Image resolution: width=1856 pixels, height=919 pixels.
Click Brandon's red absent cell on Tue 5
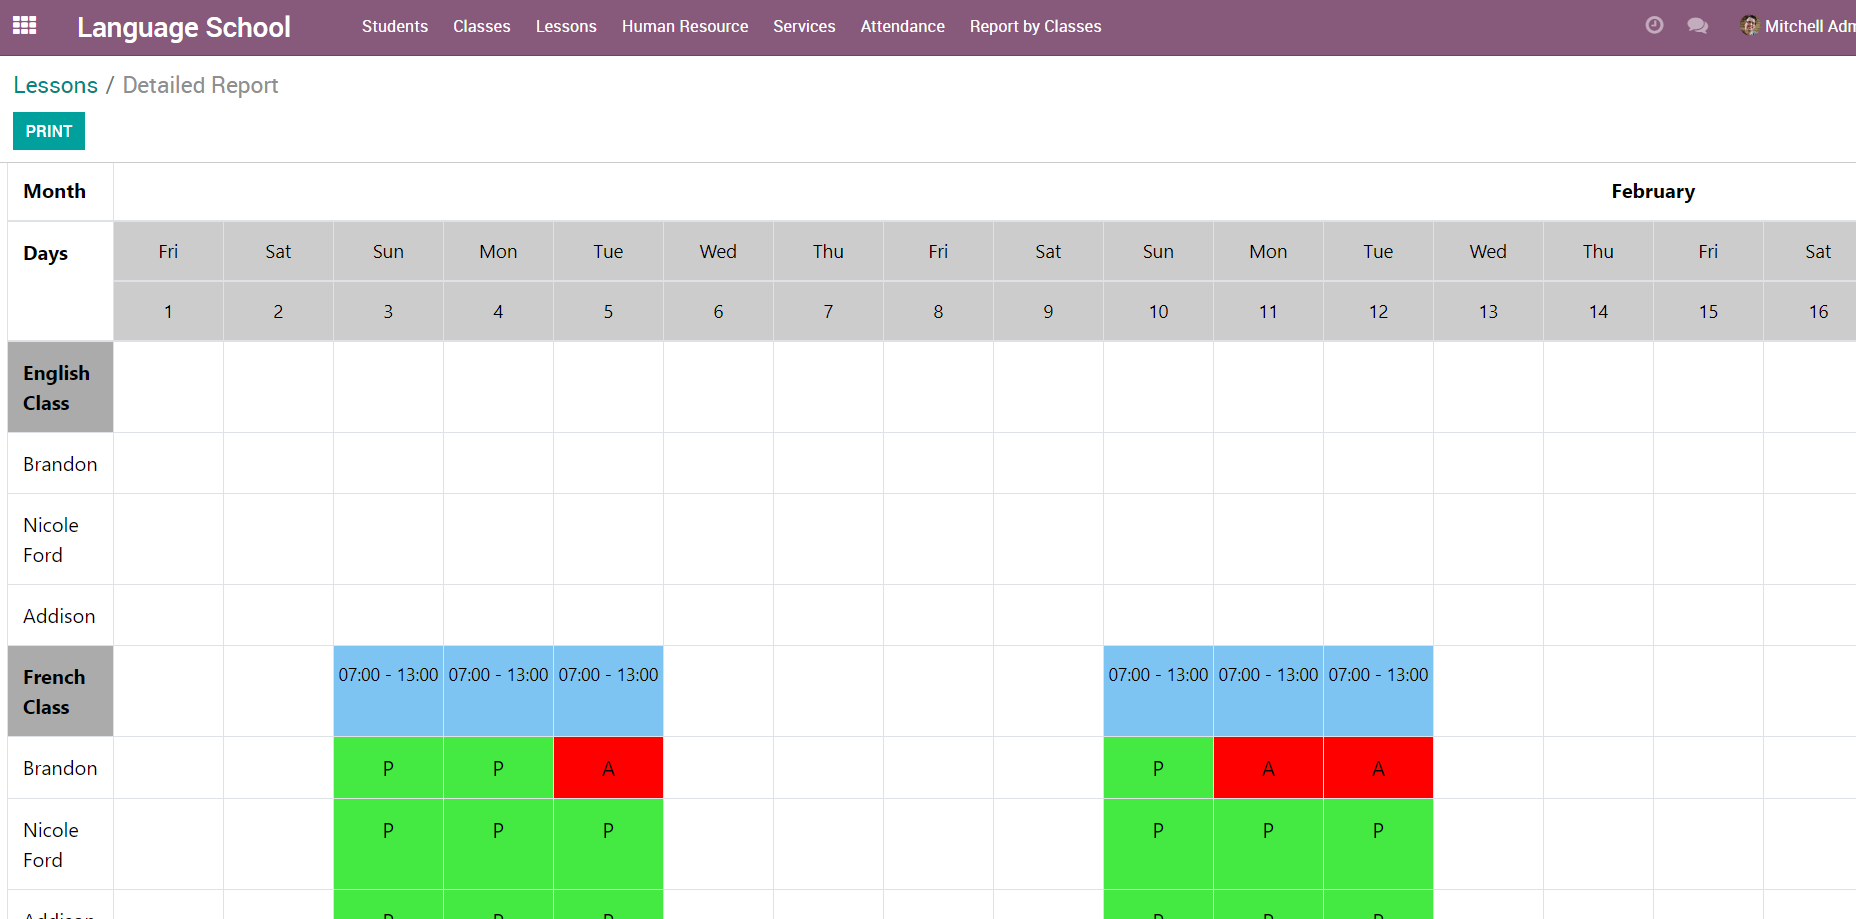tap(608, 768)
